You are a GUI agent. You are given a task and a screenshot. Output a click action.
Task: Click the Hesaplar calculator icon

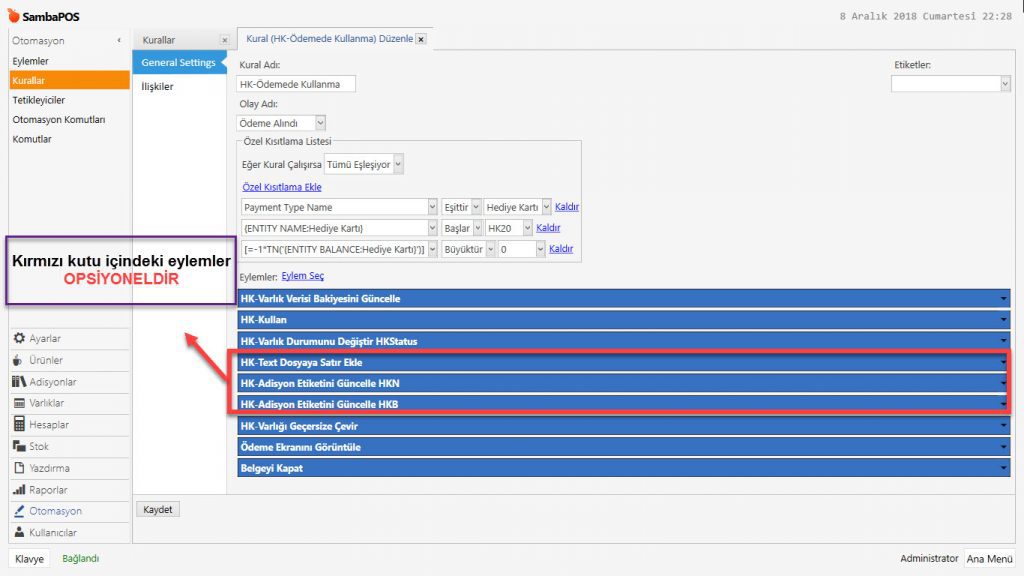pyautogui.click(x=19, y=425)
